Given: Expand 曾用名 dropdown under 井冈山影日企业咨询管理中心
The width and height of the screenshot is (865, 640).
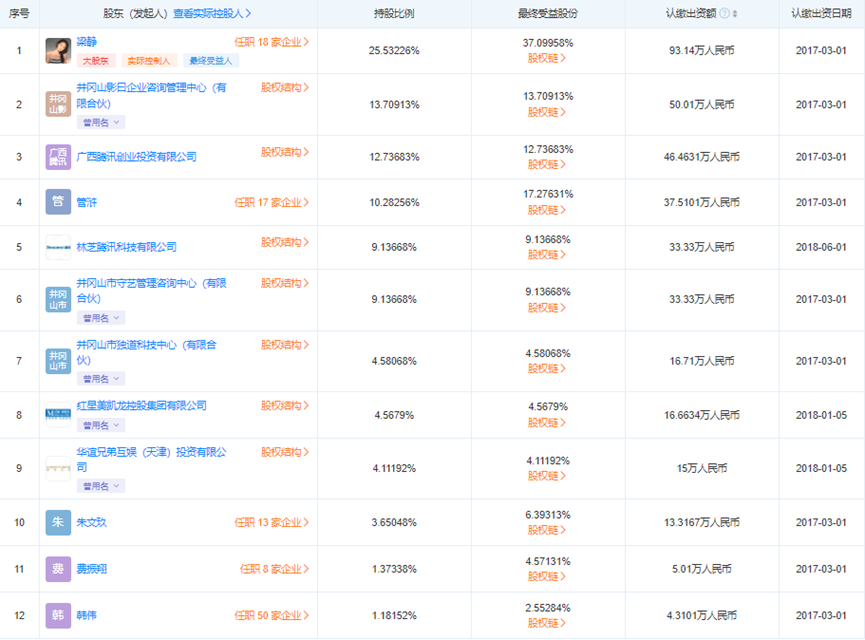Looking at the screenshot, I should [x=101, y=122].
